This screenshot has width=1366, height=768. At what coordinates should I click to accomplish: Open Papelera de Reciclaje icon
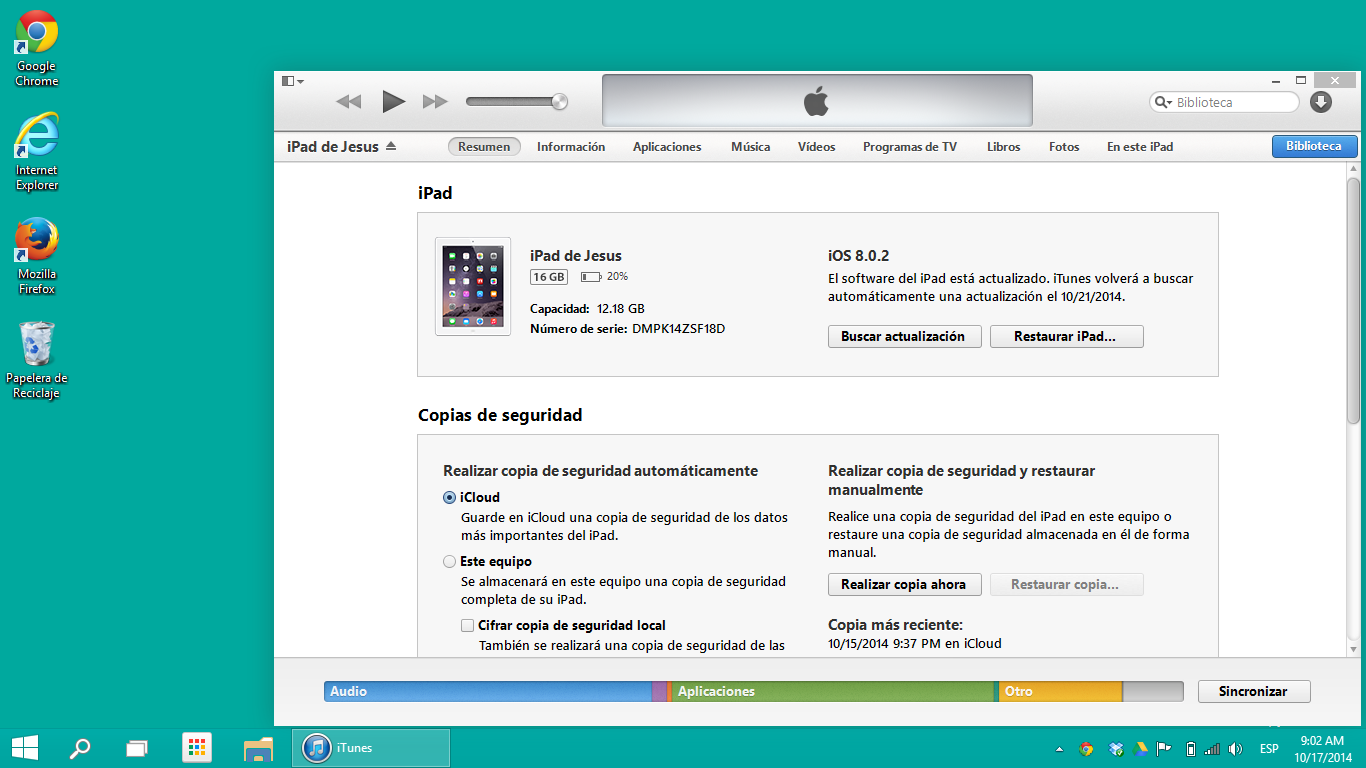coord(37,360)
